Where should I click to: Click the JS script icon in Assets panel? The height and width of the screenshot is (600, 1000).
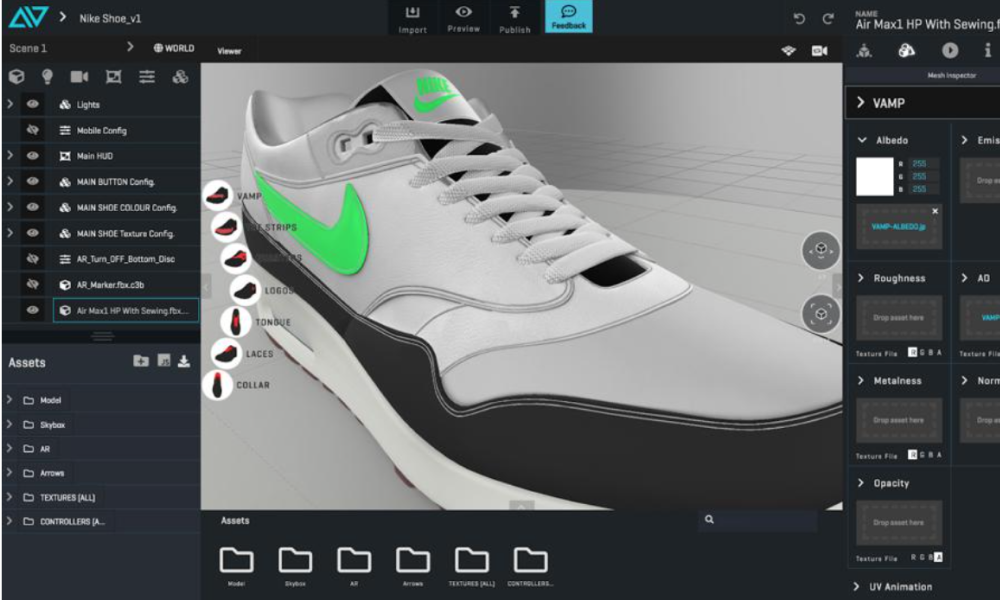[164, 361]
